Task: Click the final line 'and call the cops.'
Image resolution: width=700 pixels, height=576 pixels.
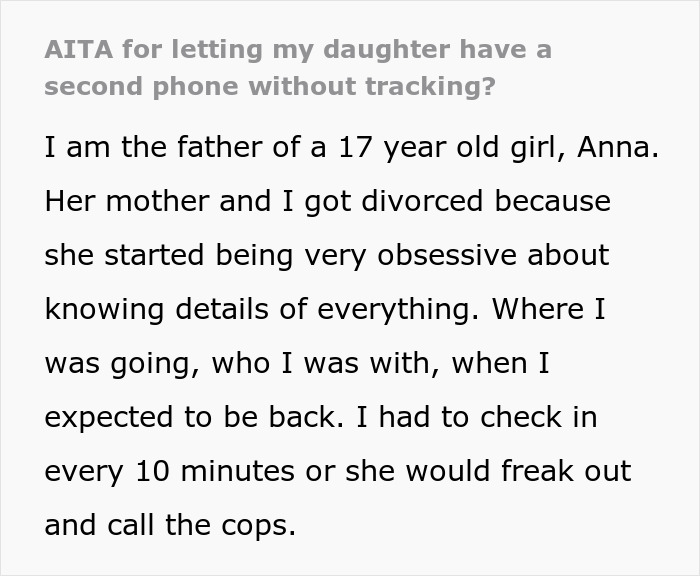Action: [170, 525]
